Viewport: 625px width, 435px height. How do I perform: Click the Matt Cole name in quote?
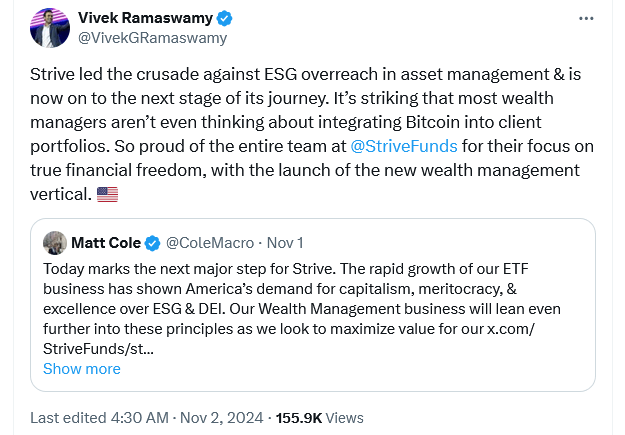pos(105,243)
